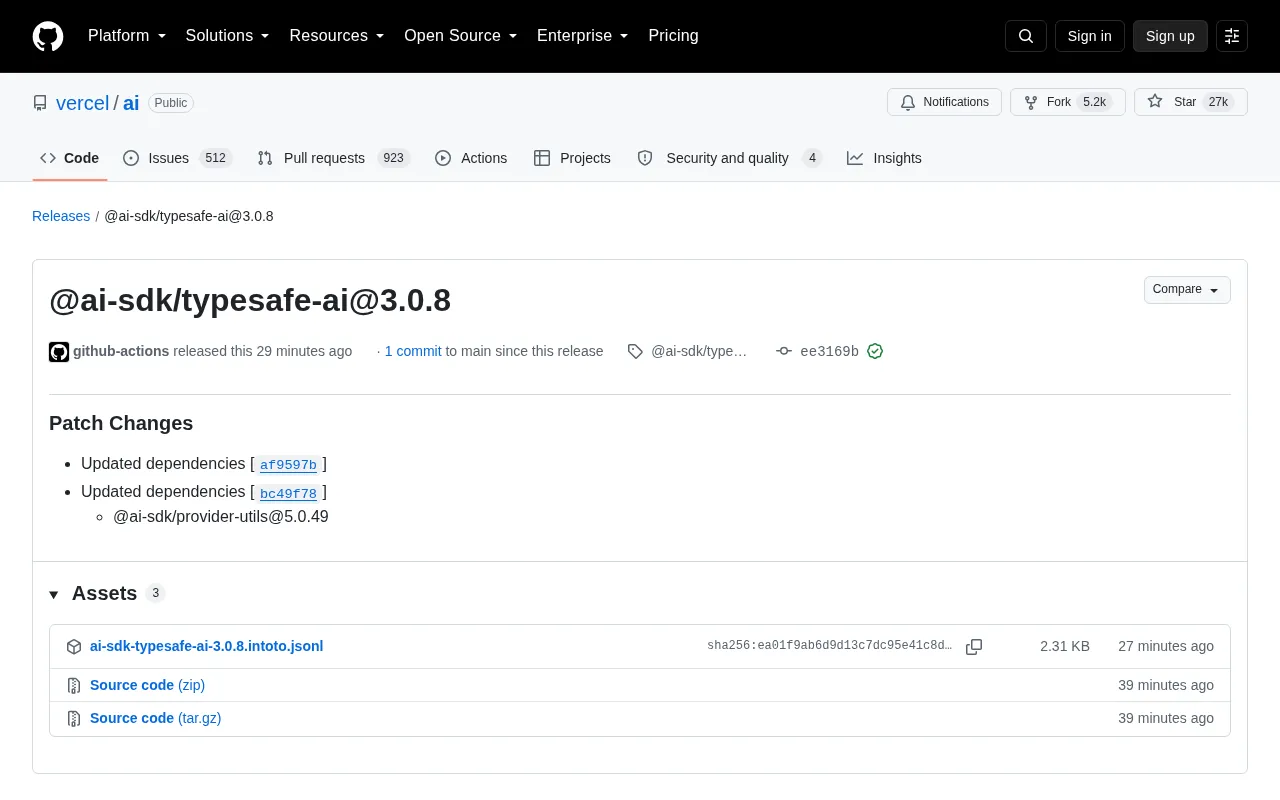This screenshot has height=800, width=1280.
Task: Click the archive icon for Source code (tar.gz)
Action: point(74,719)
